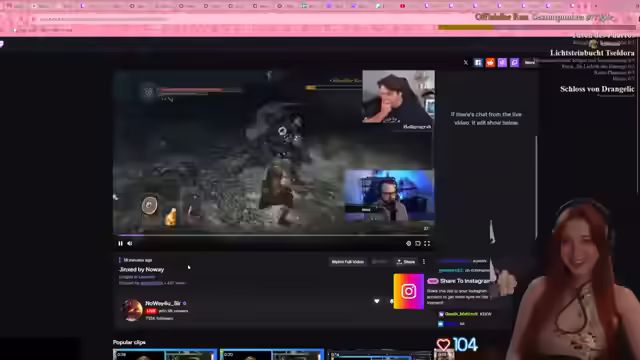Share the clip on Facebook

tap(478, 62)
